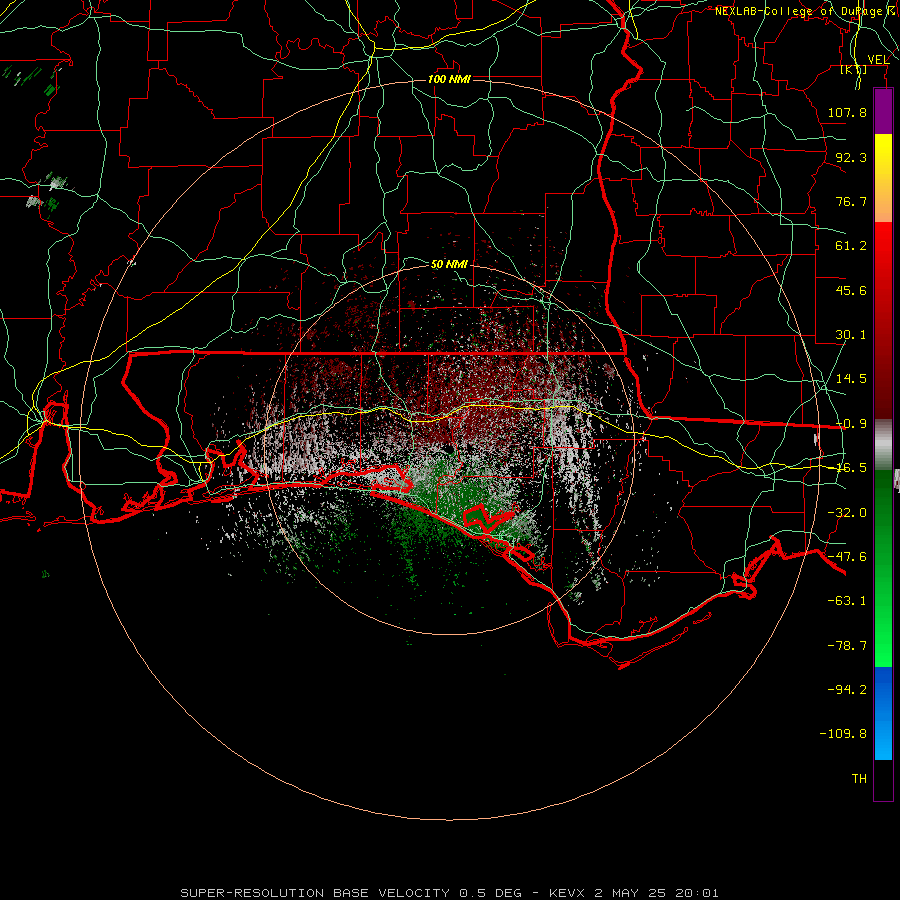This screenshot has height=900, width=900.
Task: Select the 30.1 legend value
Action: tap(851, 335)
